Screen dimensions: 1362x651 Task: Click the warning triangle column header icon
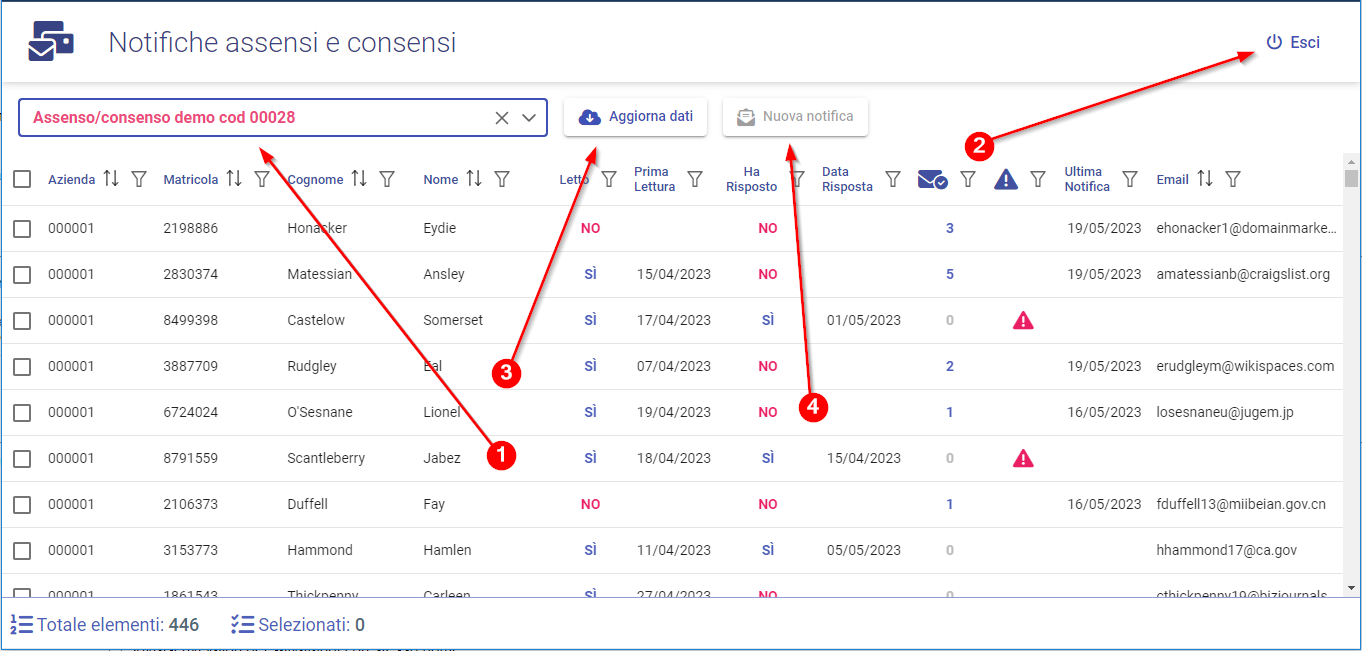[1006, 179]
